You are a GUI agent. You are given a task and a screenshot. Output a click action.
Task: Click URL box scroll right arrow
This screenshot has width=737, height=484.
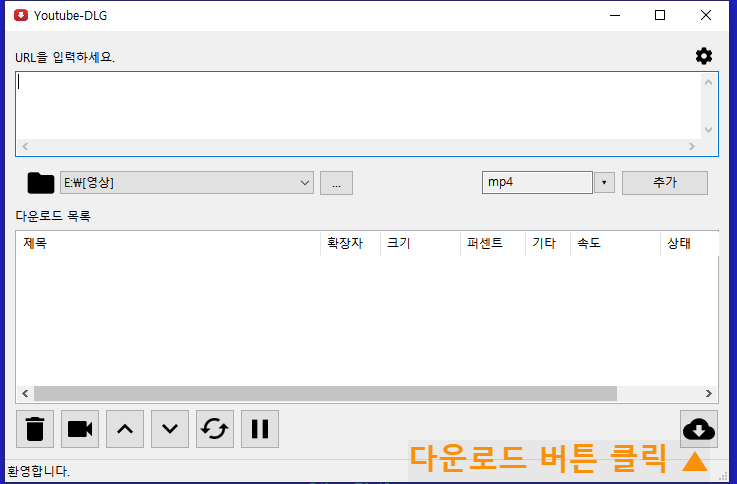(x=691, y=147)
